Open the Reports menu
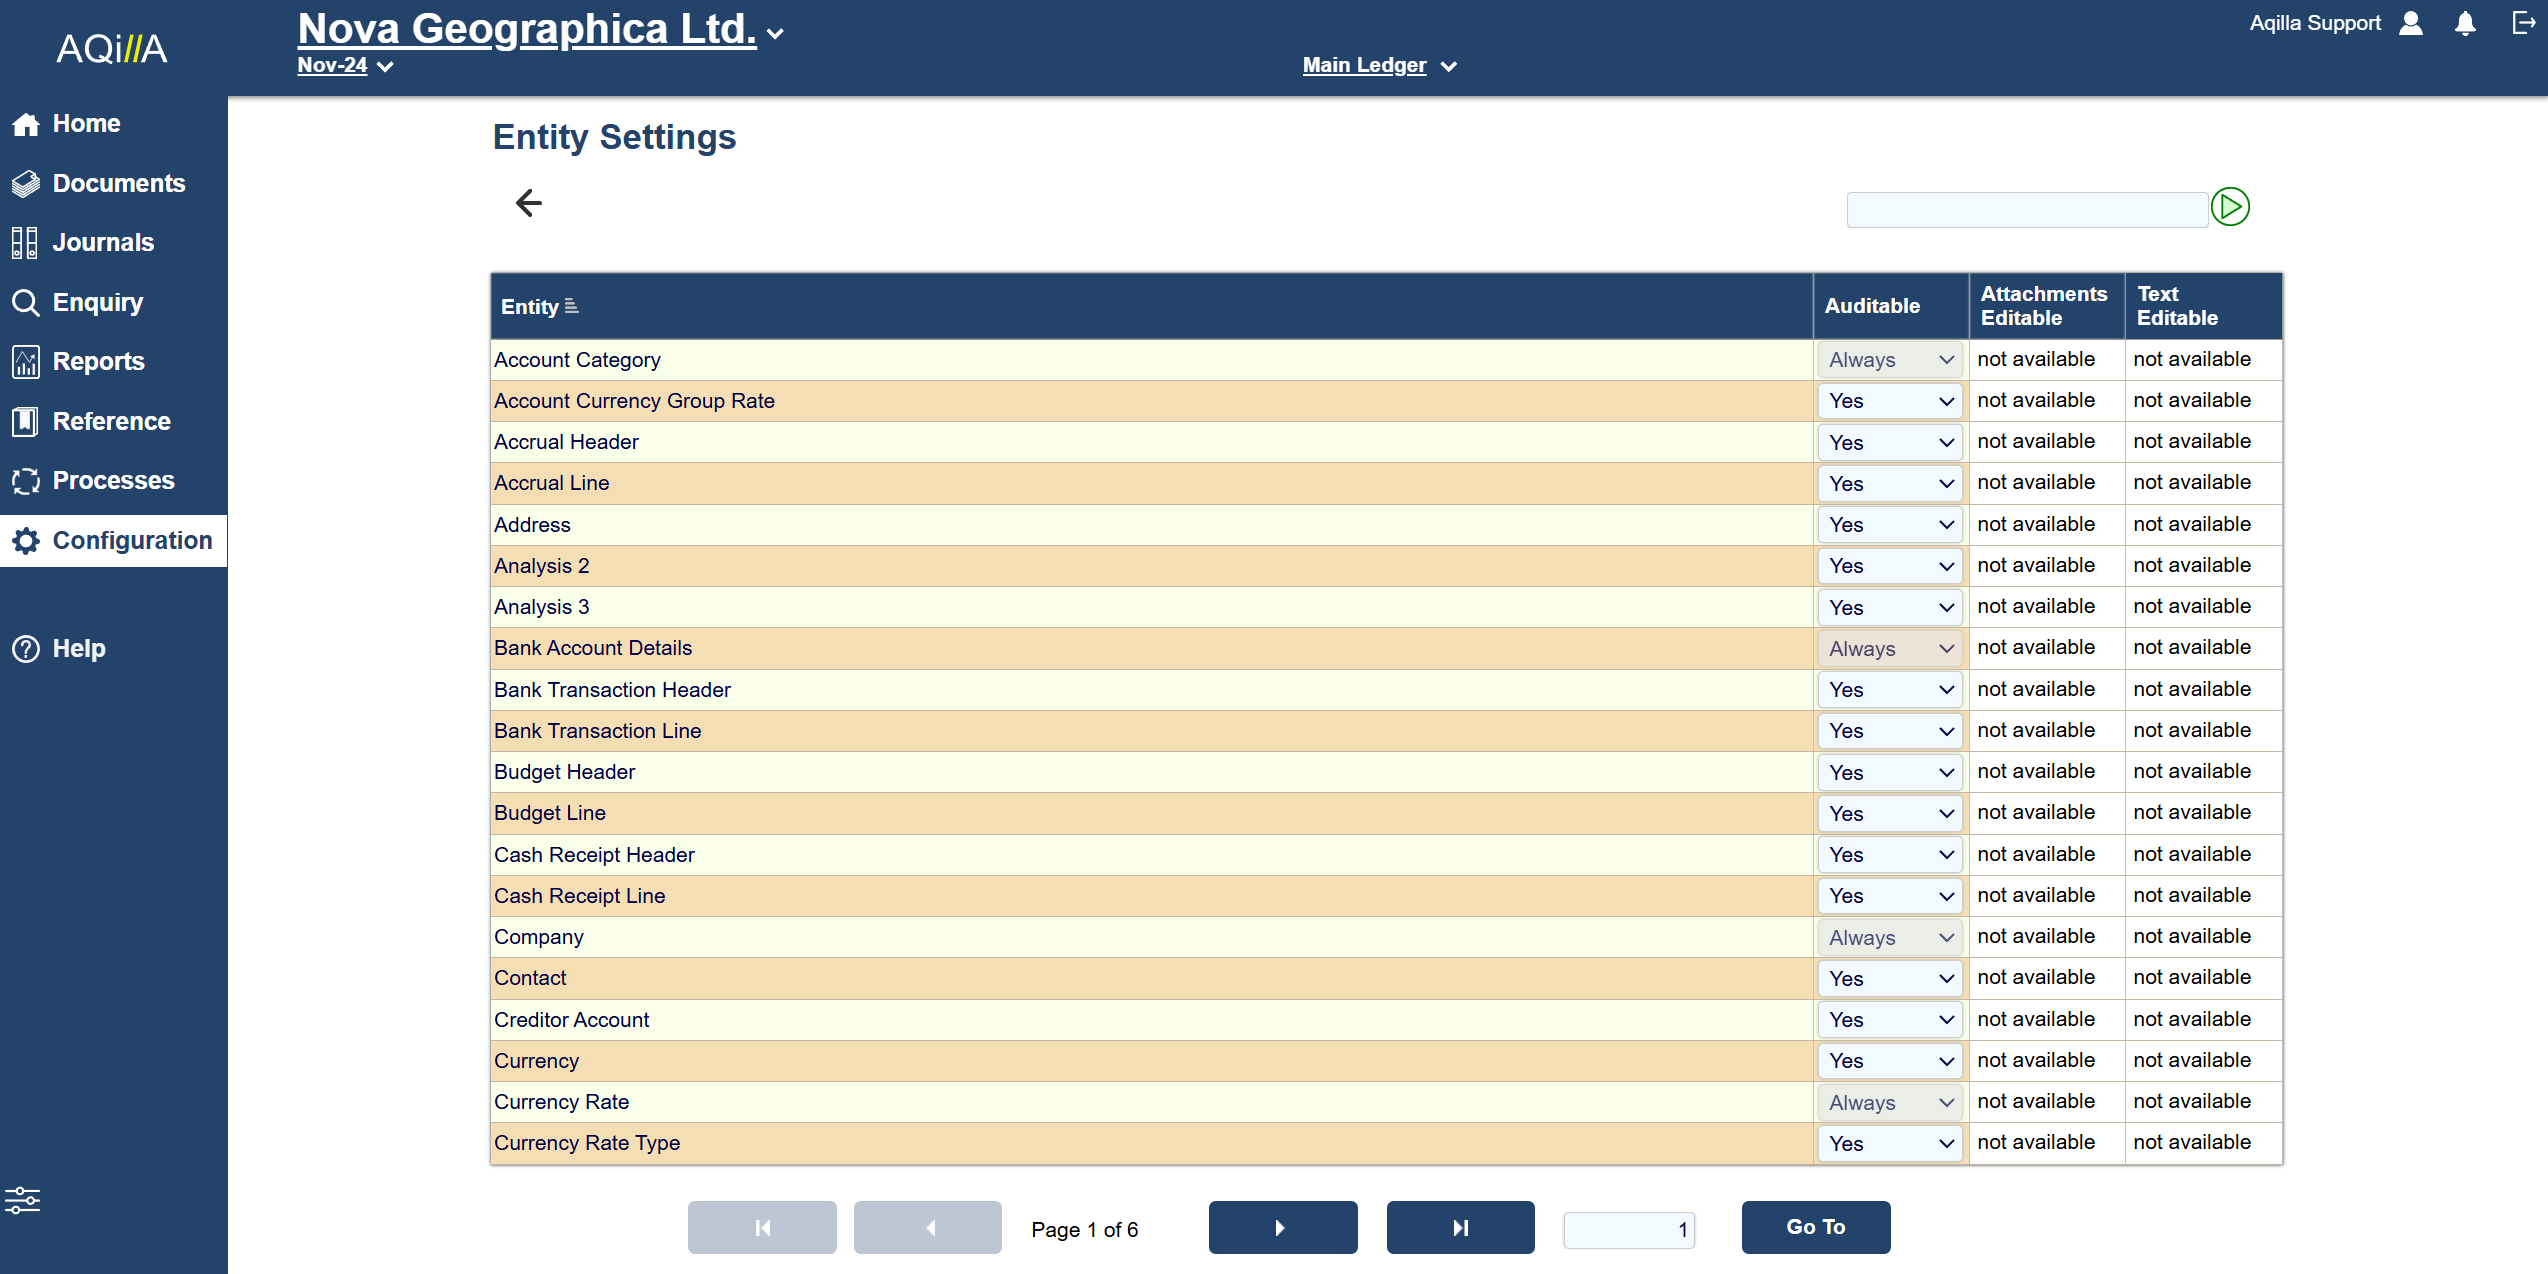Viewport: 2548px width, 1274px height. click(98, 361)
